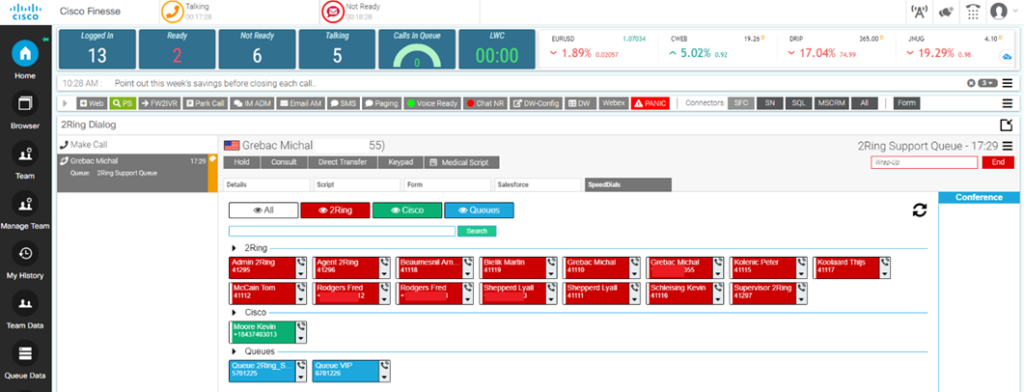The width and height of the screenshot is (1024, 392).
Task: Switch to the SpeedDials tab
Action: [628, 185]
